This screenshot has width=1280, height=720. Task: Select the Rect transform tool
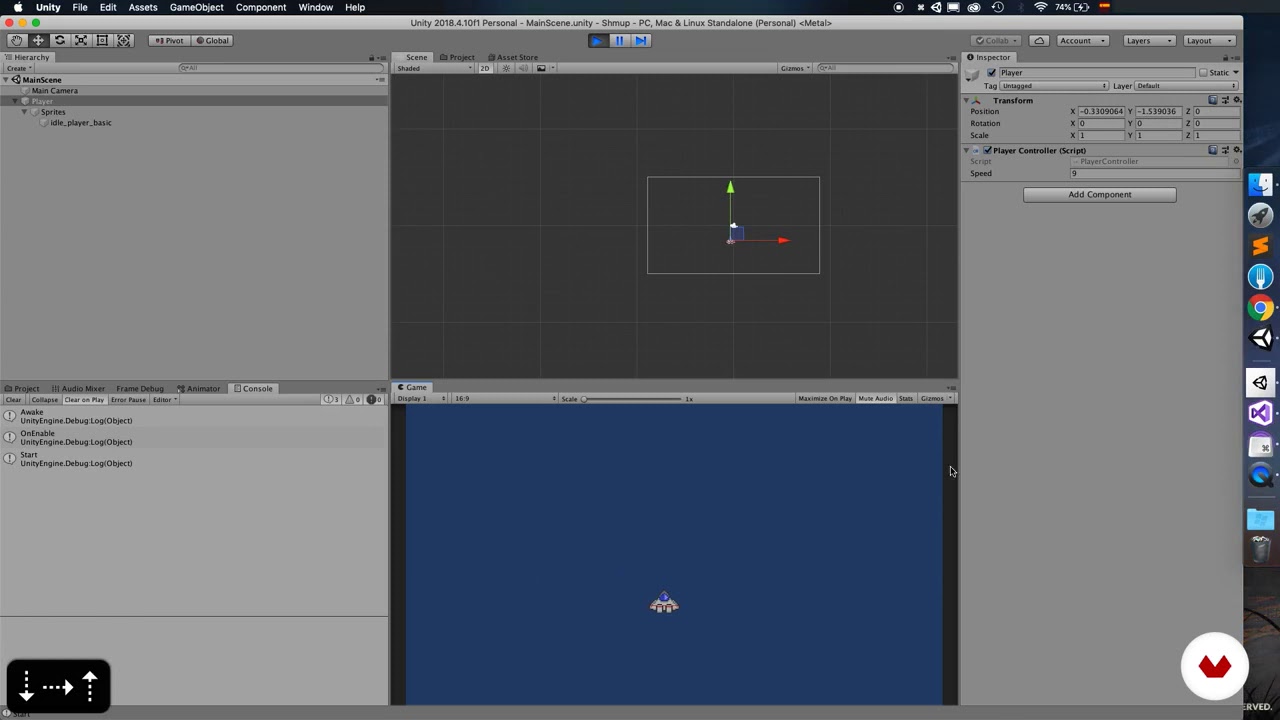(102, 40)
